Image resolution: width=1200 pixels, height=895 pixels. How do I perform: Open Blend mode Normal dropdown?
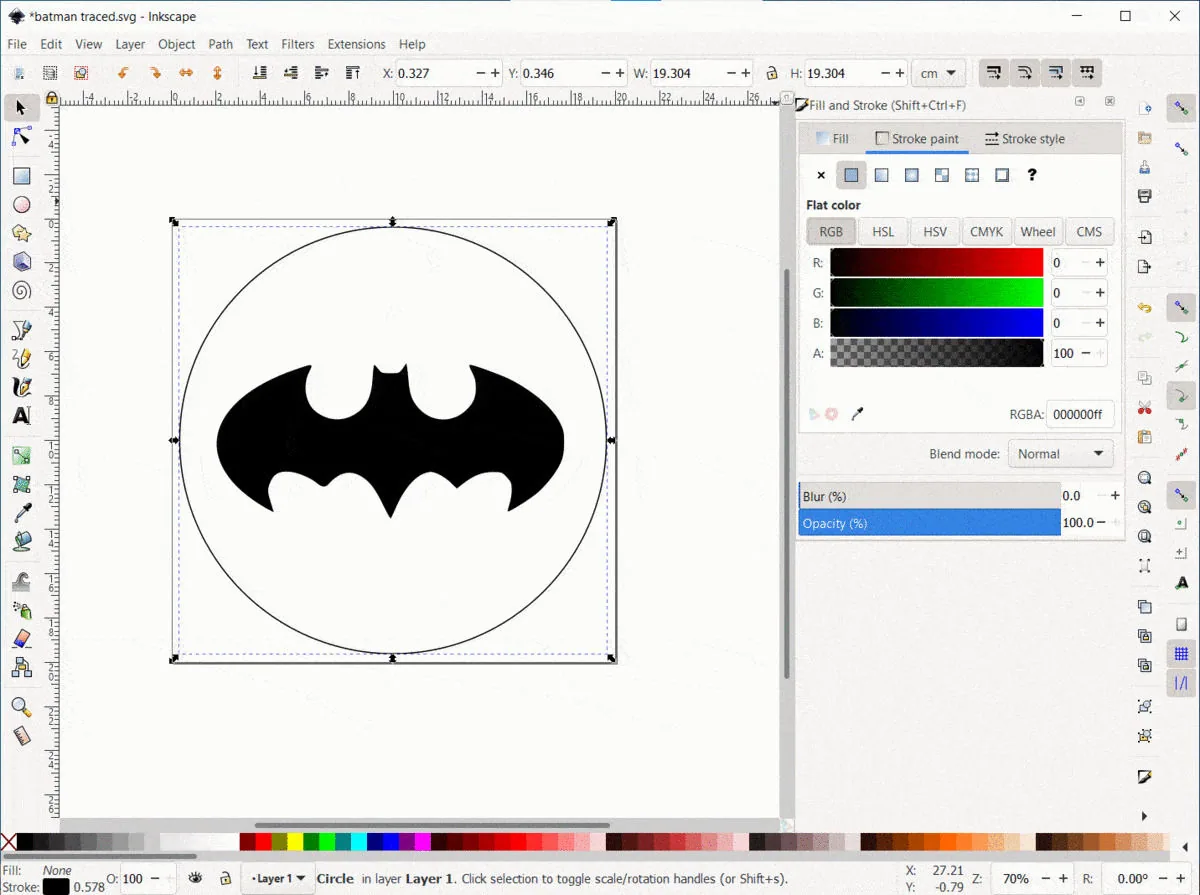tap(1060, 454)
